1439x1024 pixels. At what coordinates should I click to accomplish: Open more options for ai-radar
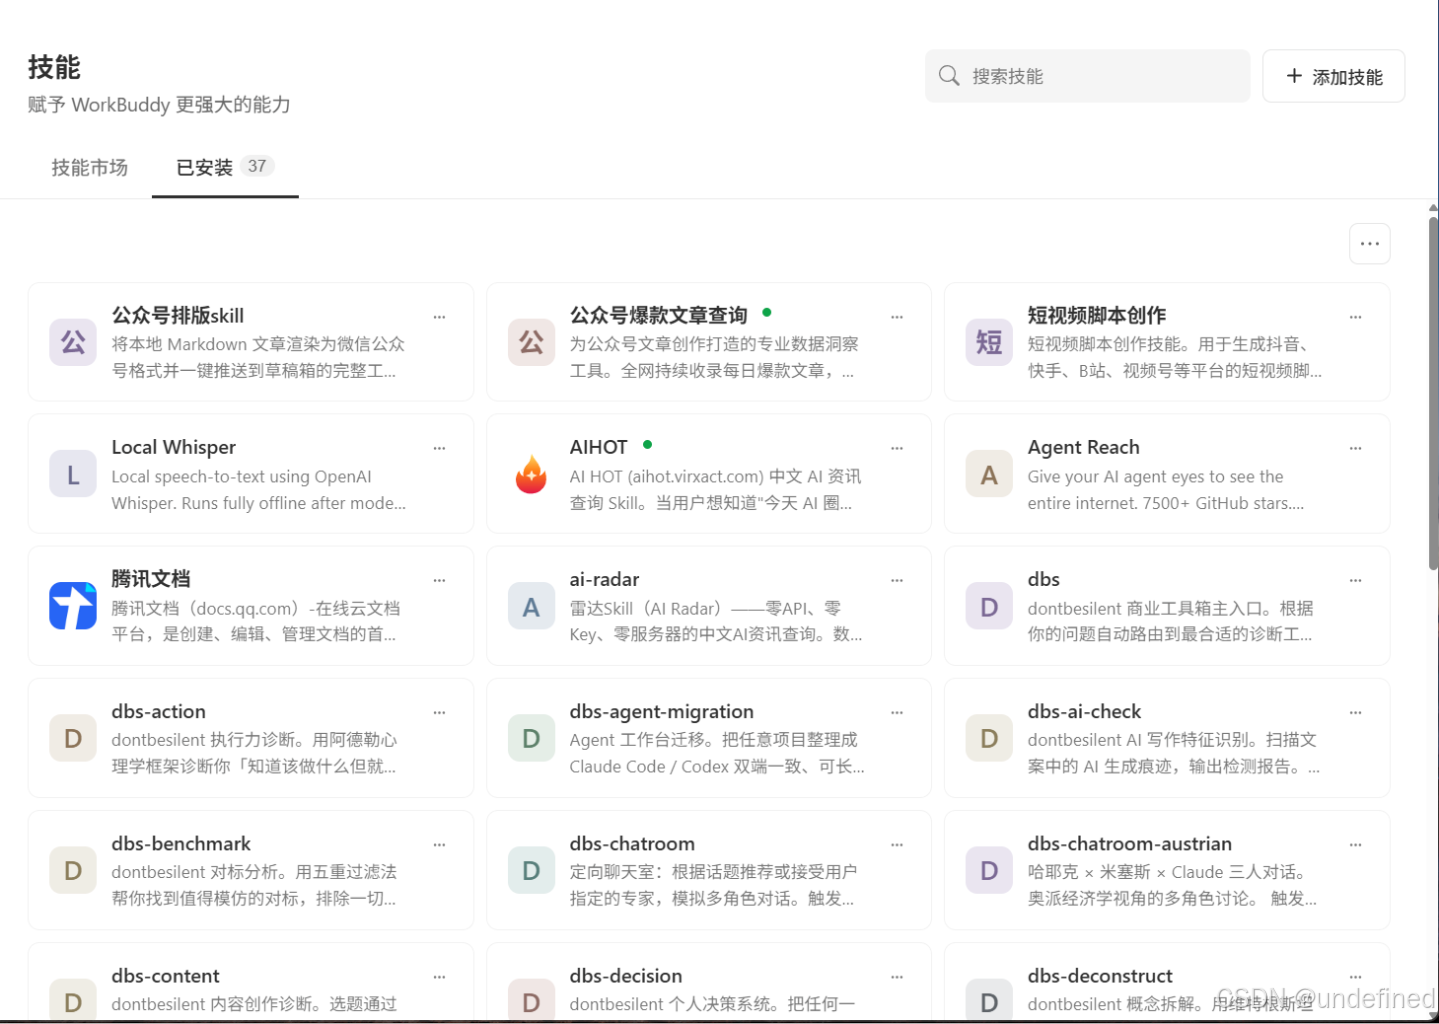click(x=897, y=581)
